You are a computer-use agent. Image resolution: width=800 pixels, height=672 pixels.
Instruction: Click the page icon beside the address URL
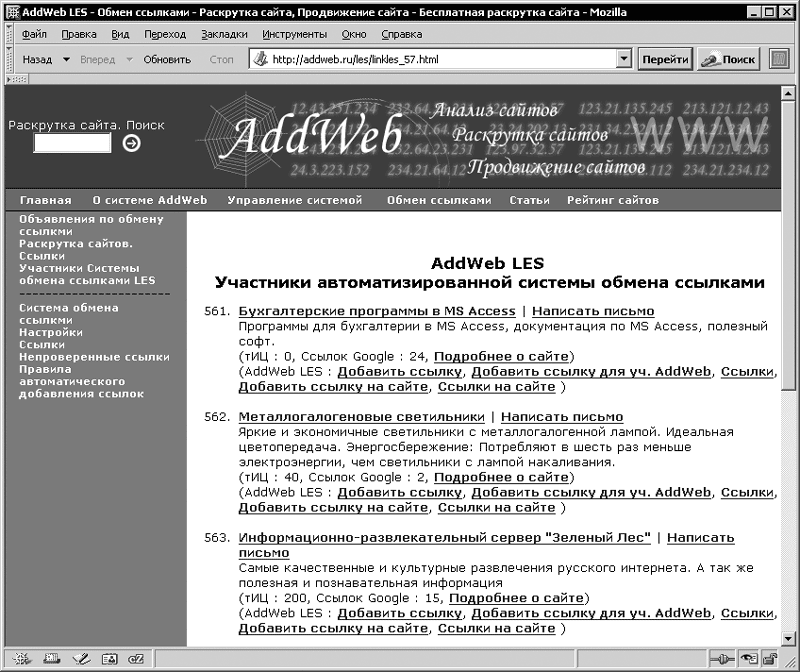point(261,59)
